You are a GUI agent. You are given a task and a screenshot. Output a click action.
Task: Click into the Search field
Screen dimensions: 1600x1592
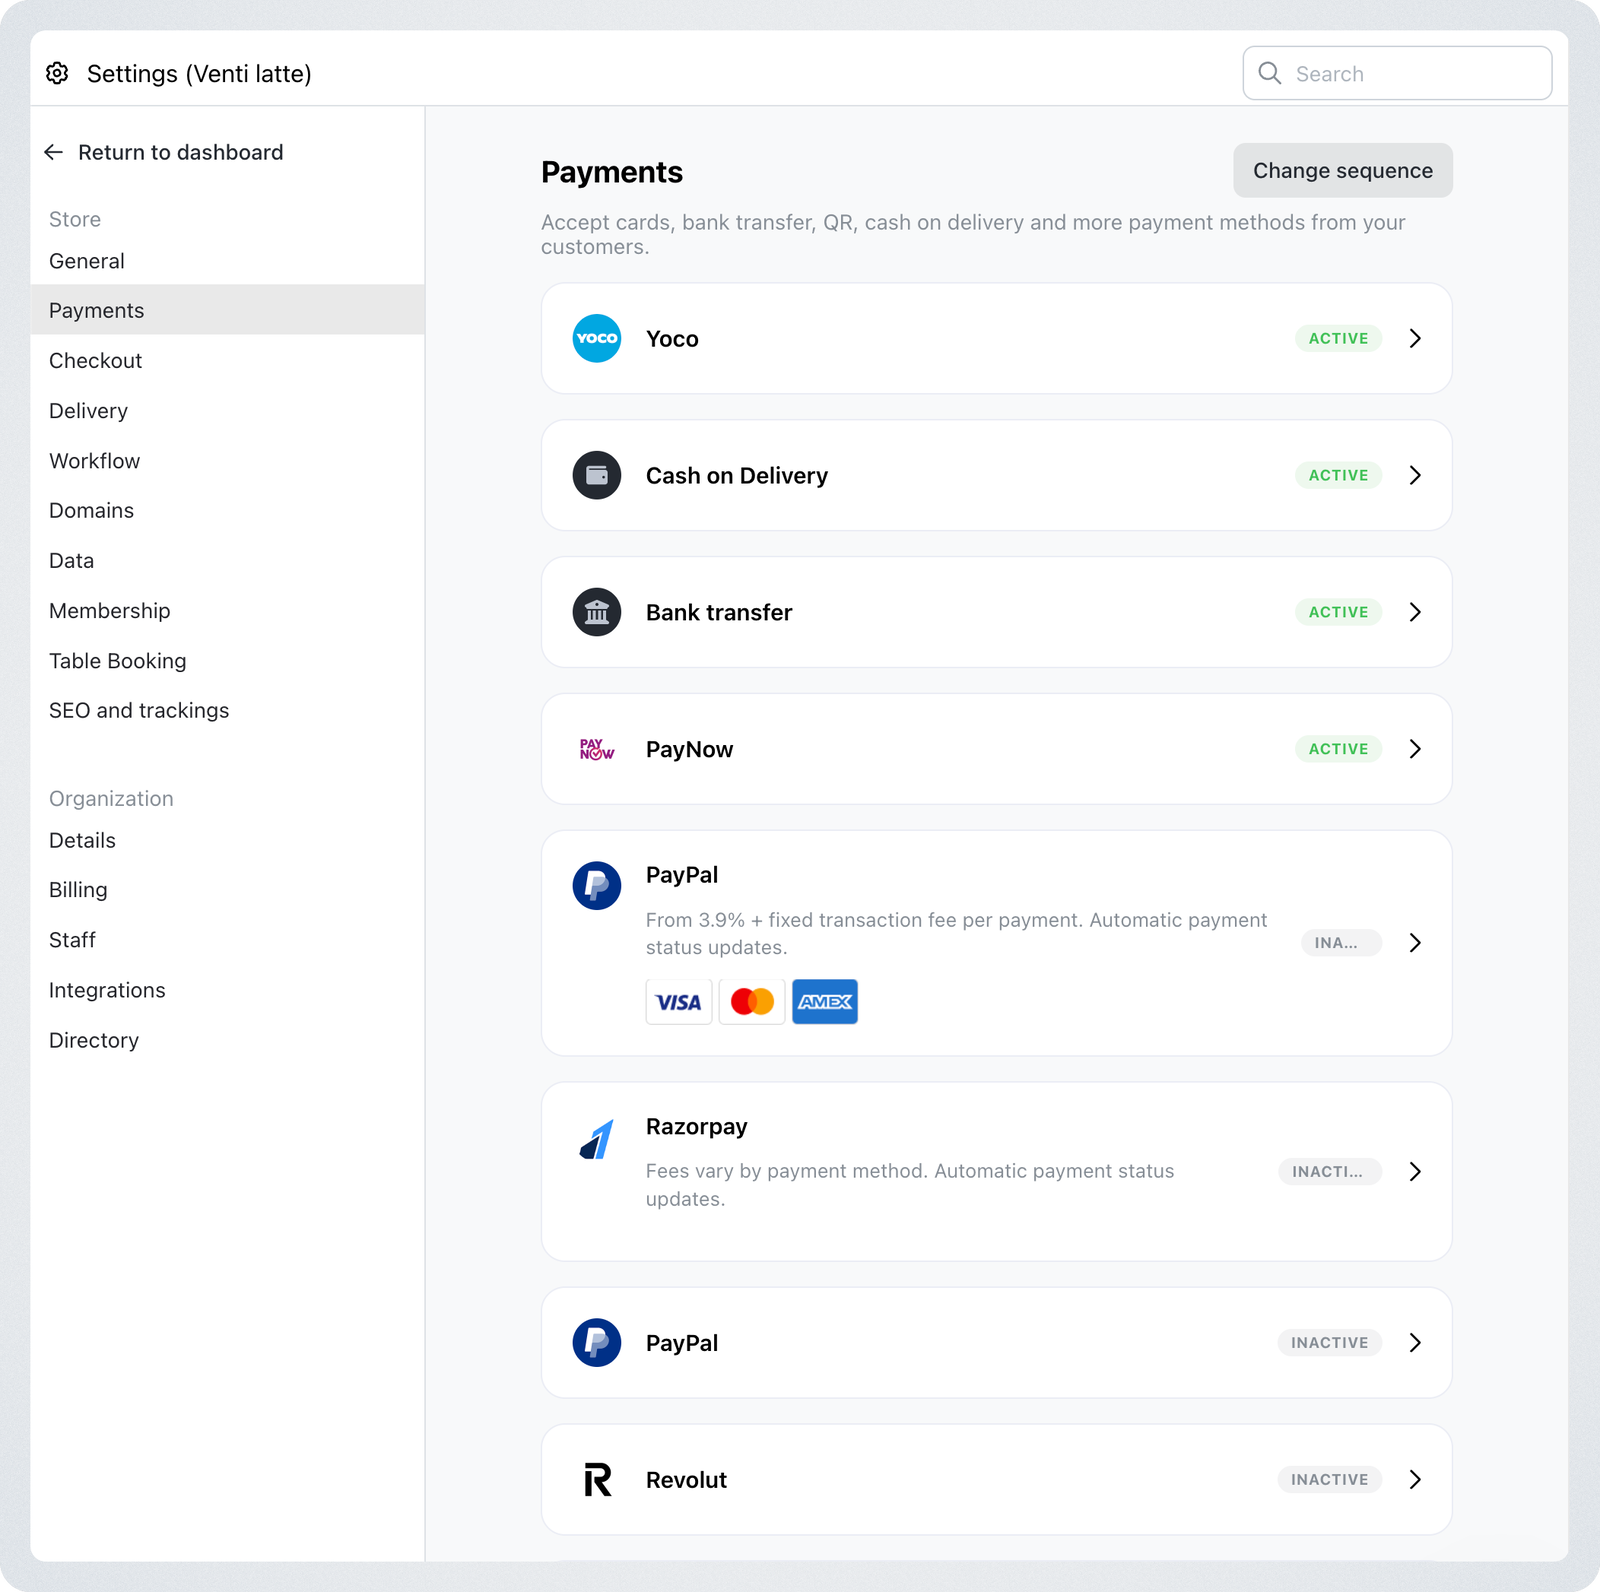(x=1397, y=73)
